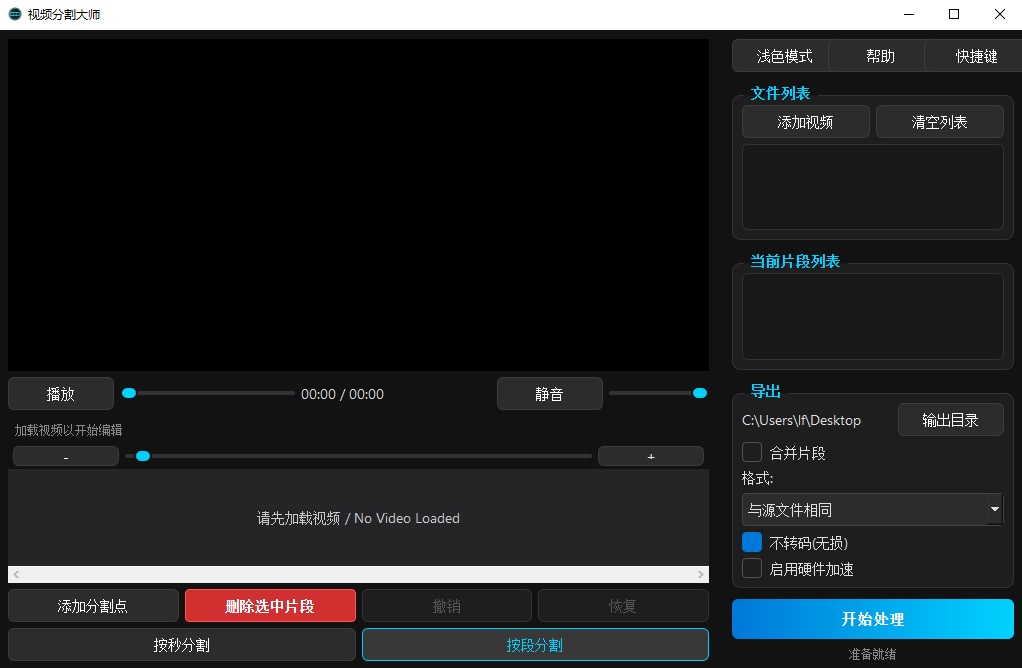Viewport: 1022px width, 668px height.
Task: Open the 快捷键 shortcuts menu
Action: (976, 56)
